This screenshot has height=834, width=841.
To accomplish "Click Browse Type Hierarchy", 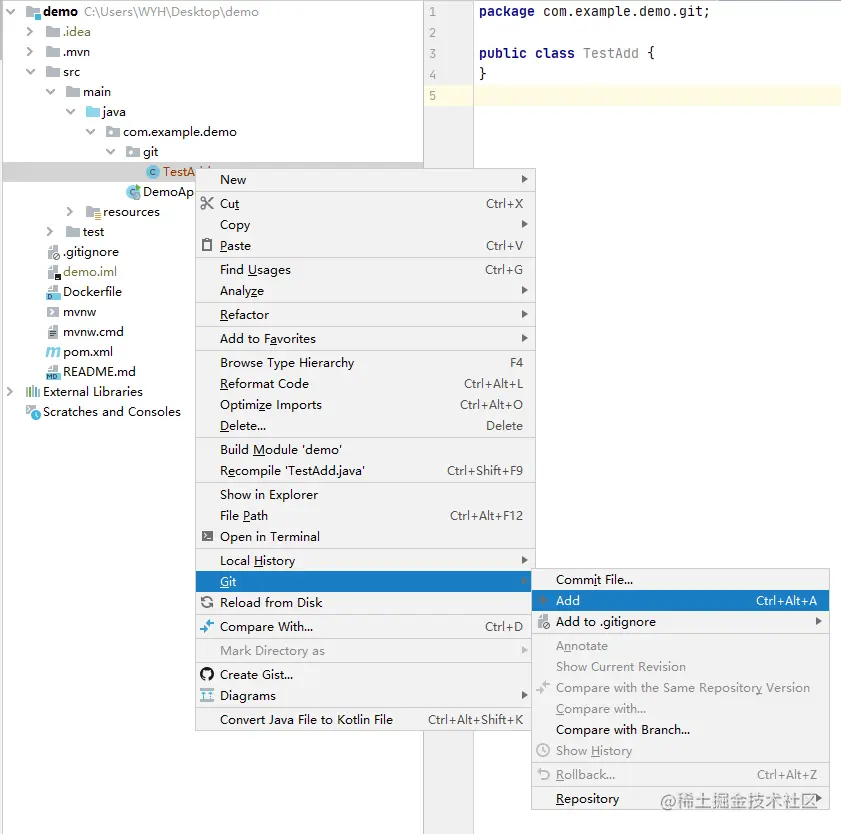I will coord(365,363).
